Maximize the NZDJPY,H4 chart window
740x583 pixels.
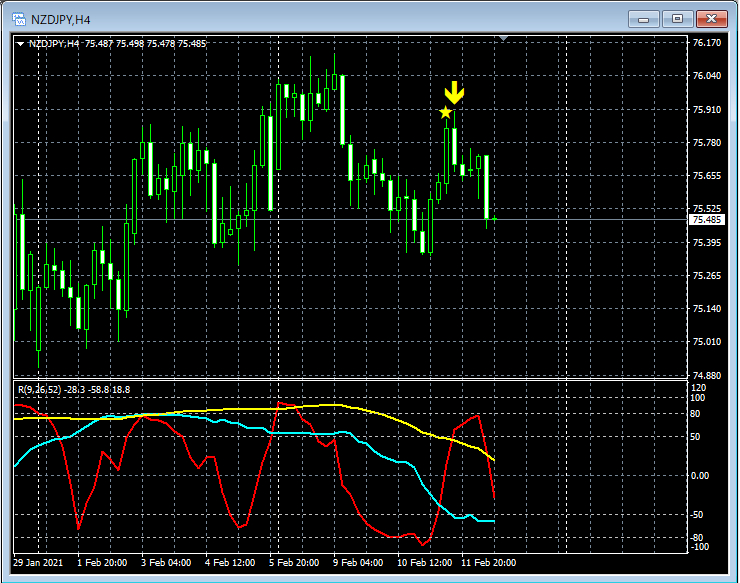(677, 19)
